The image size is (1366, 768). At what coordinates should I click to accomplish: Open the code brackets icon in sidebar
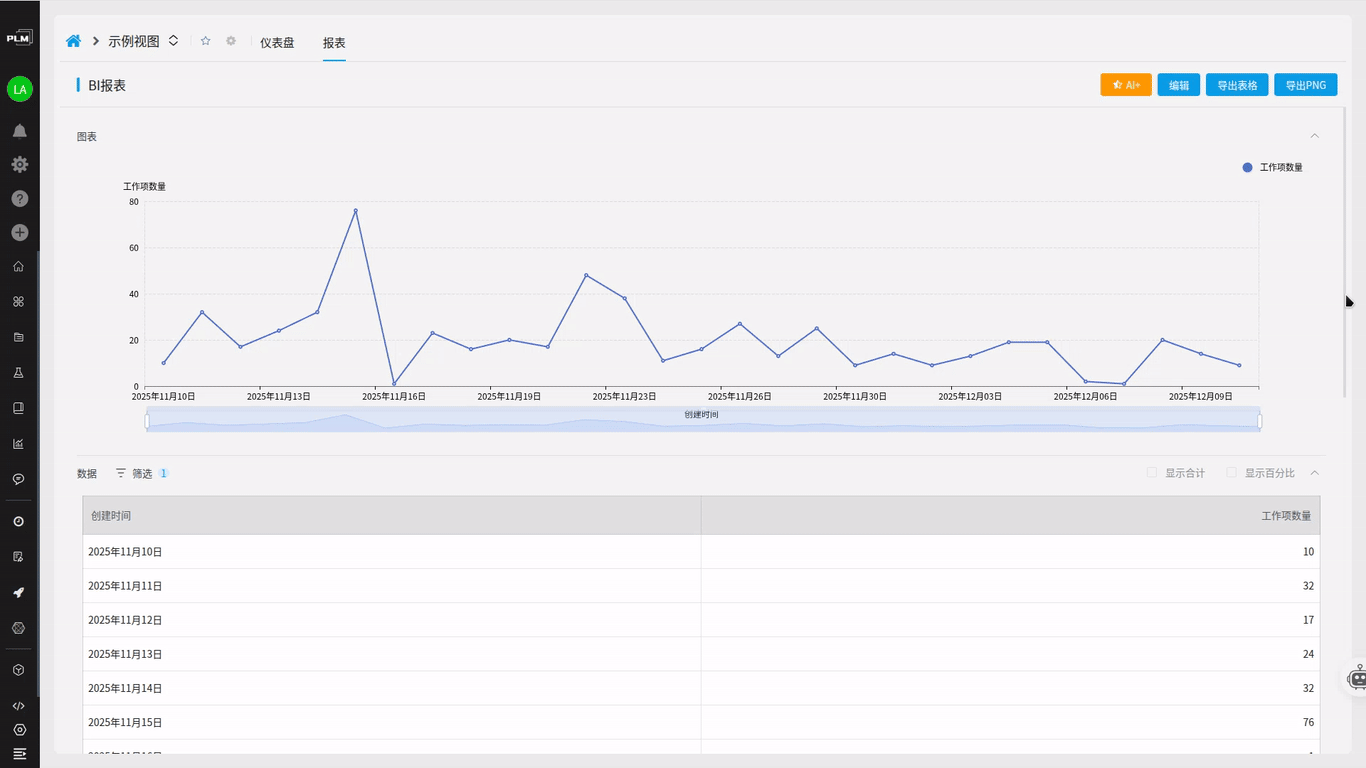coord(18,705)
